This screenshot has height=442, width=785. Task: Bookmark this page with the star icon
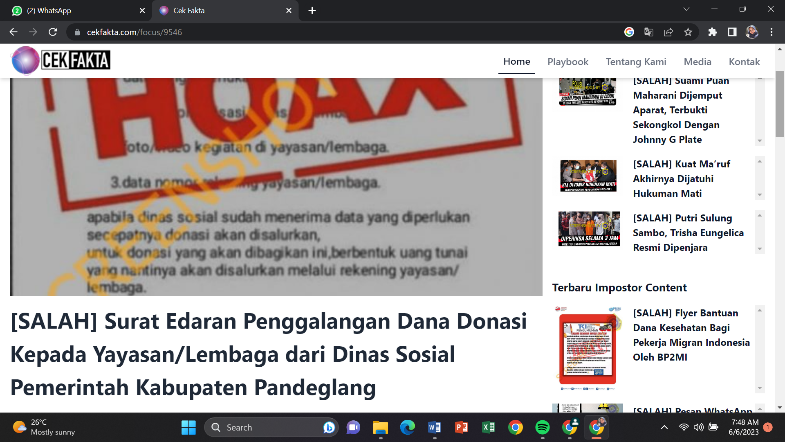point(688,31)
